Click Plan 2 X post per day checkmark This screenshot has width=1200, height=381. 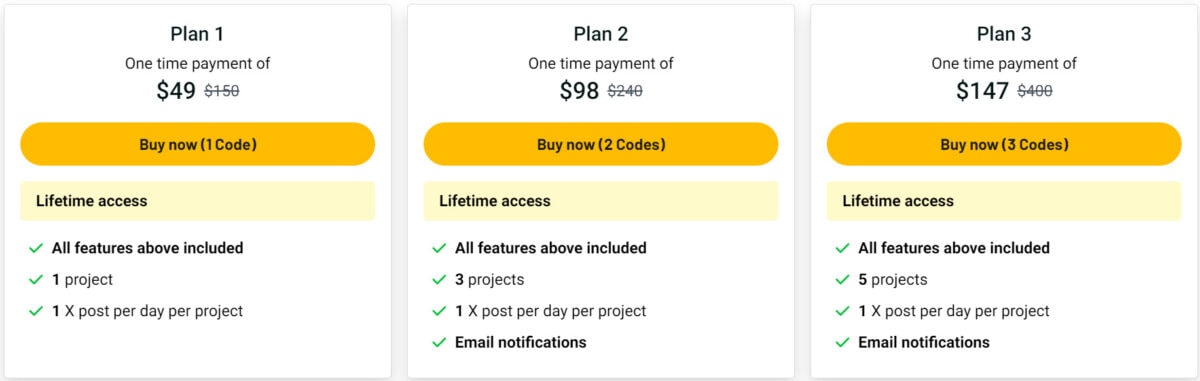pyautogui.click(x=439, y=311)
